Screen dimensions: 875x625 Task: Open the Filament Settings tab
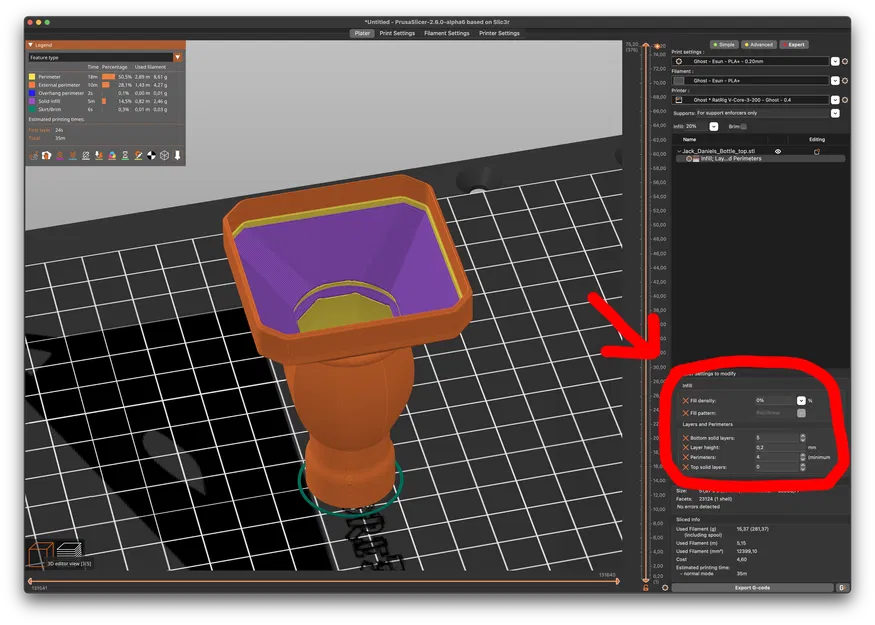pyautogui.click(x=446, y=33)
